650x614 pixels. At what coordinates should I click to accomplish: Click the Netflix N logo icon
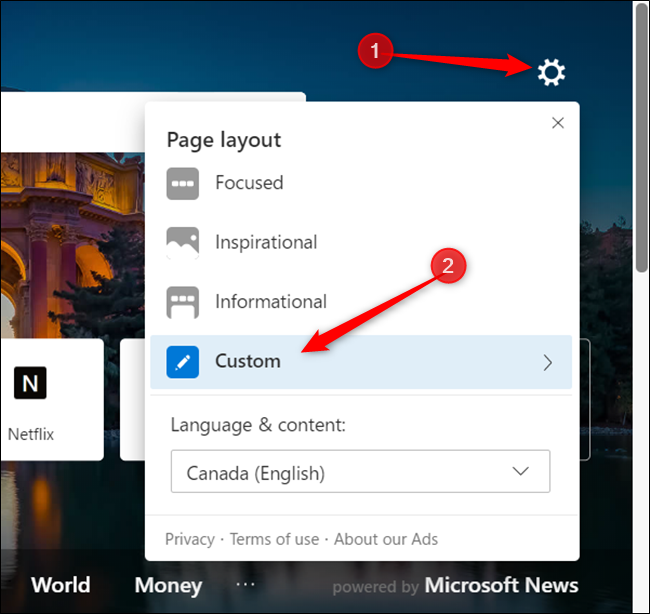(x=30, y=383)
